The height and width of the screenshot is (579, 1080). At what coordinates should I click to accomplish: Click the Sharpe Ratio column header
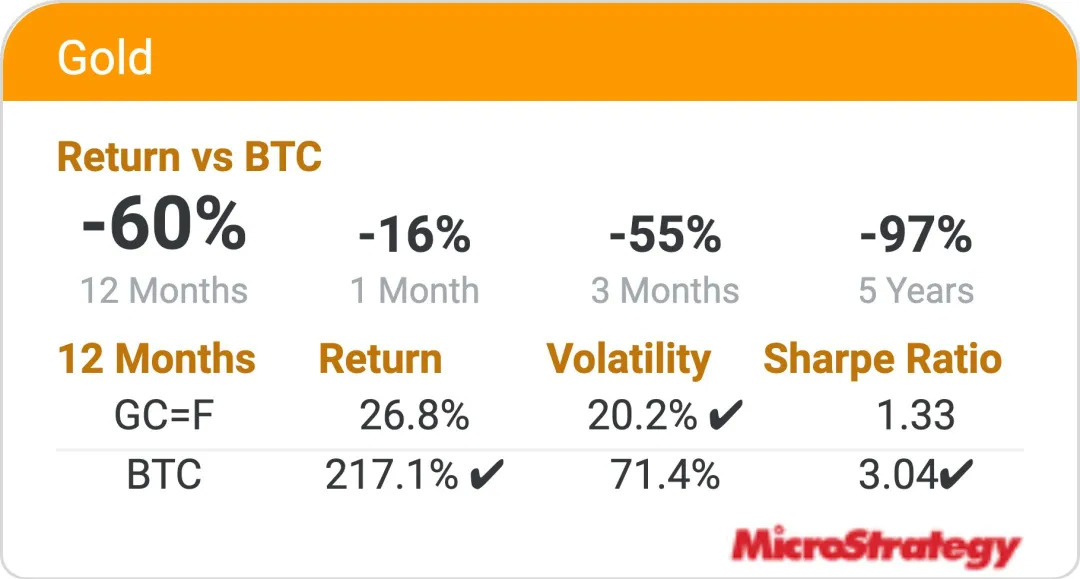(882, 359)
